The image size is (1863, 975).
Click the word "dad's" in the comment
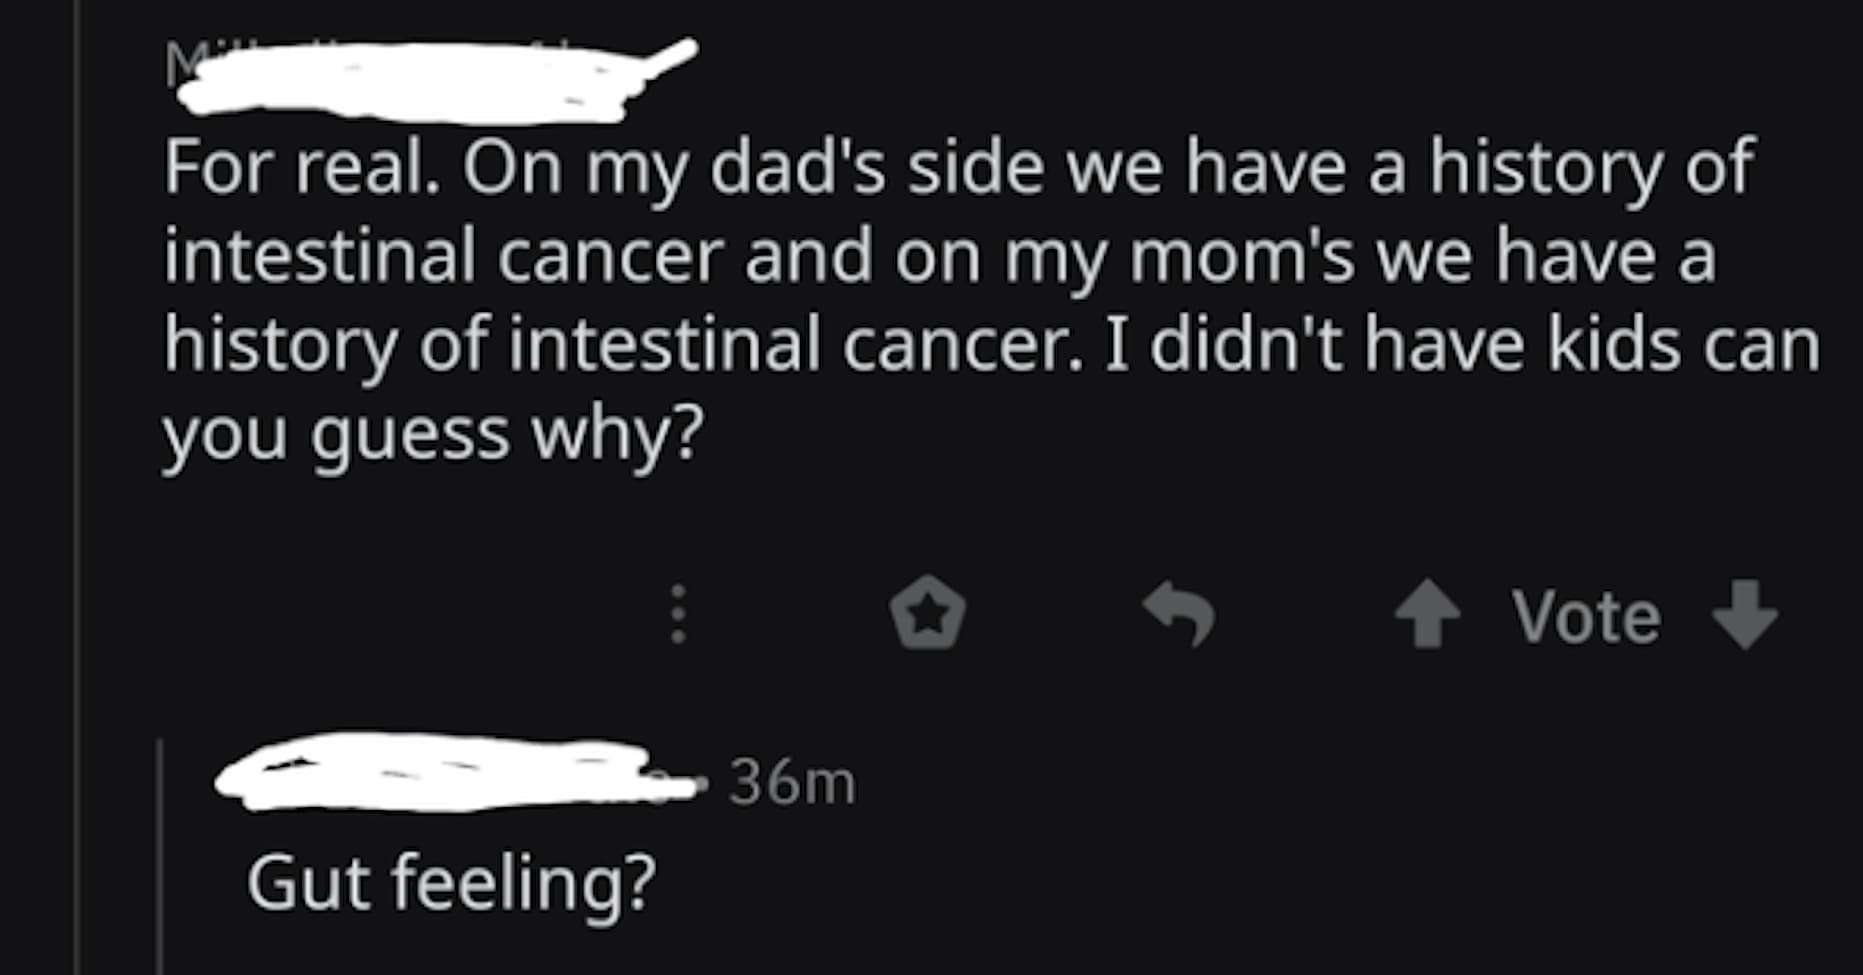coord(798,168)
